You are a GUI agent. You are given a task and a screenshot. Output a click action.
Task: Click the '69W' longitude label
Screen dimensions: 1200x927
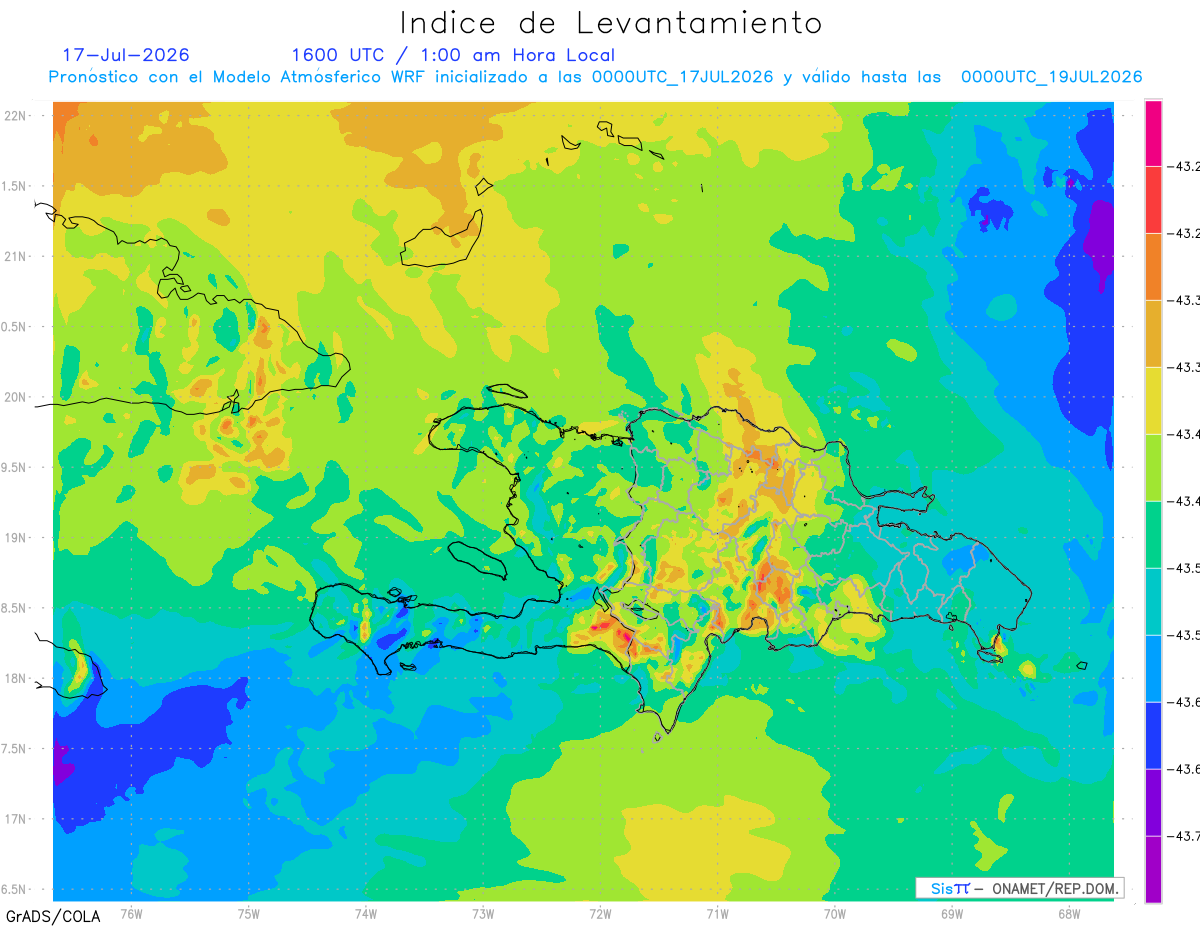point(952,913)
